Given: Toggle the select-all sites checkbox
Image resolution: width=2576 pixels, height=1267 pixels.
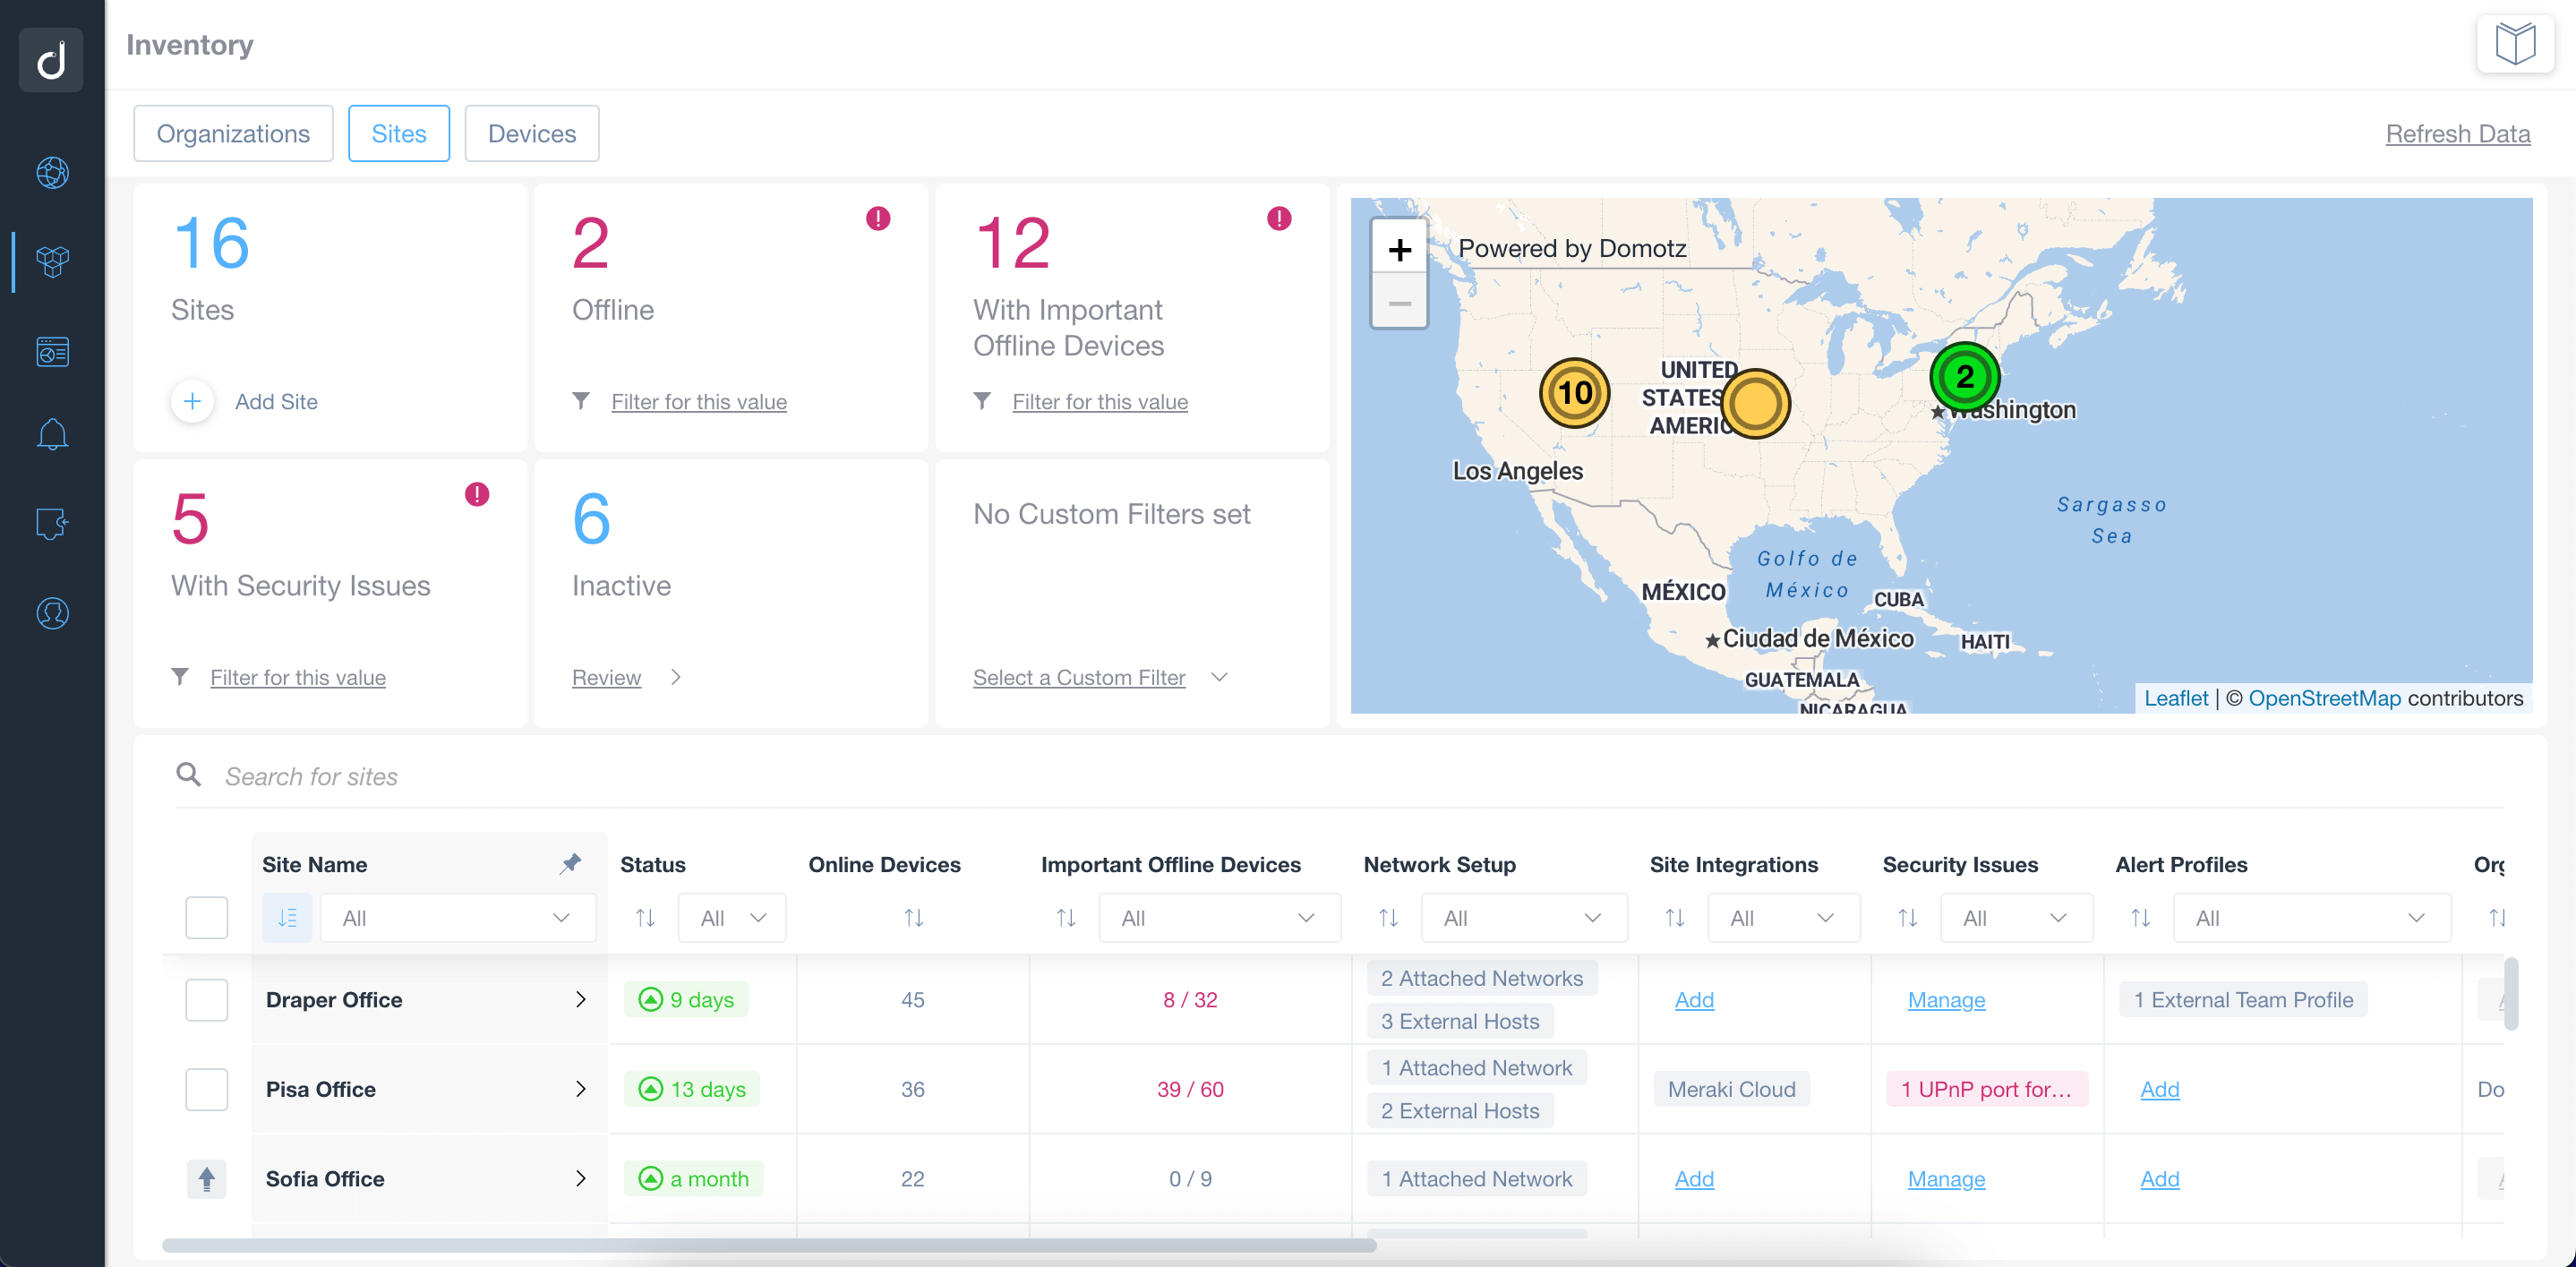Looking at the screenshot, I should tap(206, 917).
